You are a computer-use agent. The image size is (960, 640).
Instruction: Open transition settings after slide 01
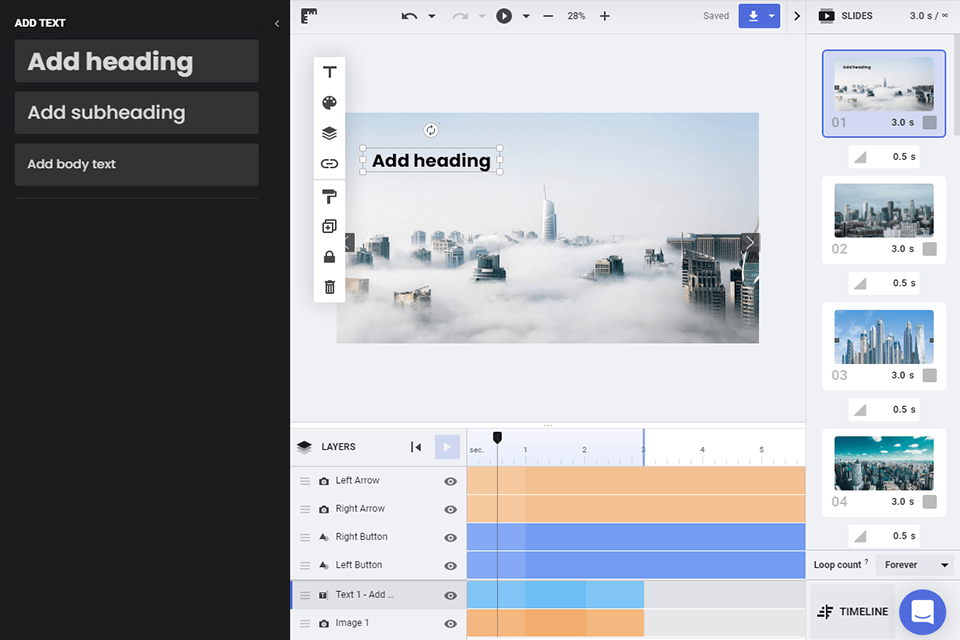click(883, 157)
